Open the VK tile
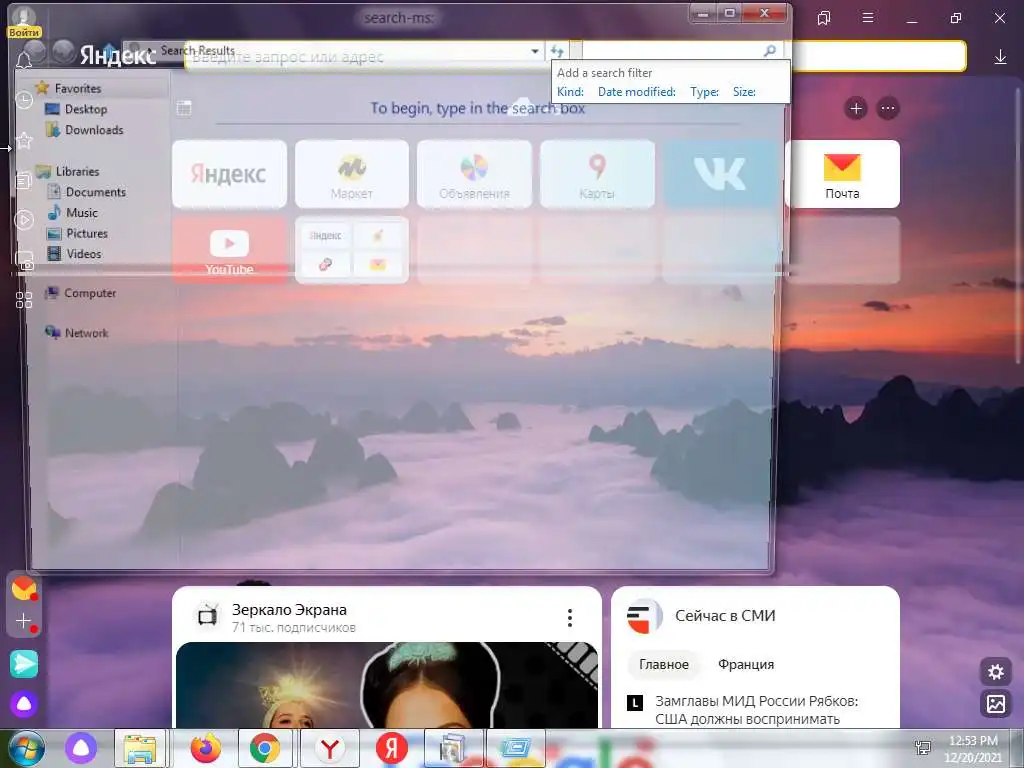 click(720, 174)
